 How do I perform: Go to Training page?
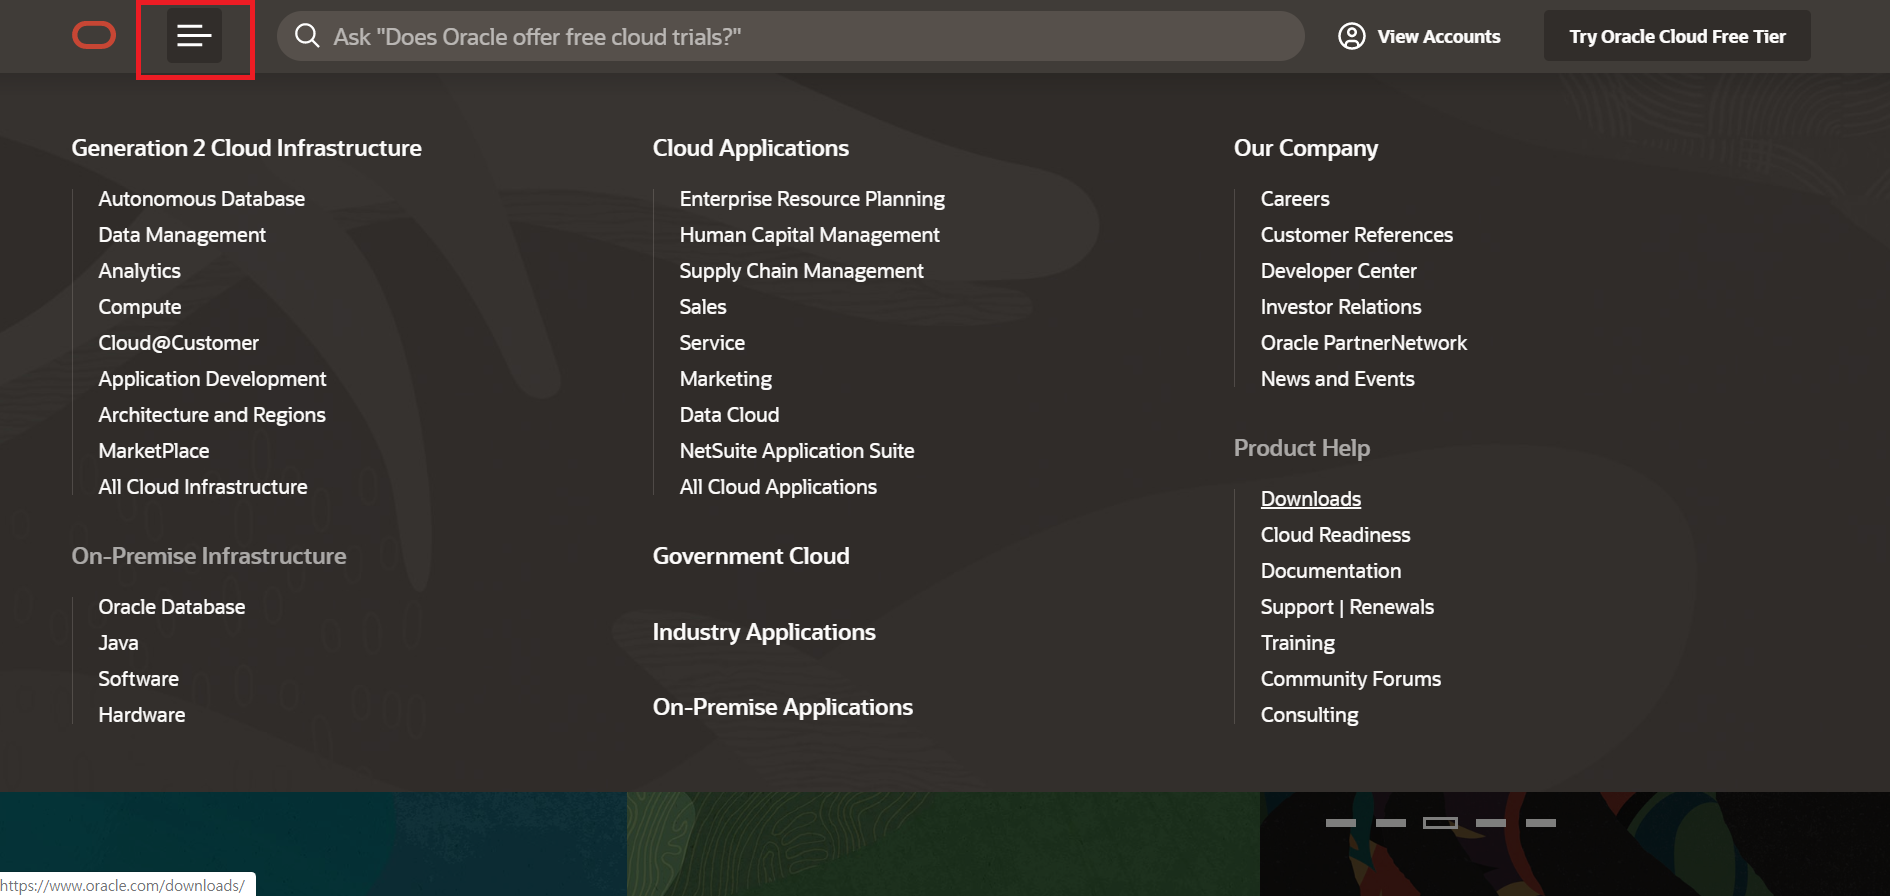coord(1297,643)
